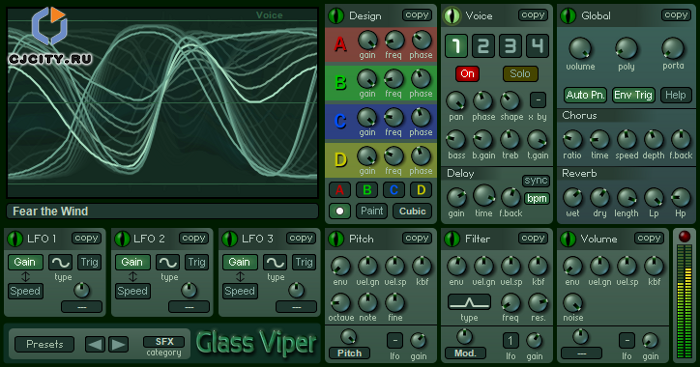
Task: Click the output level meter
Action: point(684,301)
